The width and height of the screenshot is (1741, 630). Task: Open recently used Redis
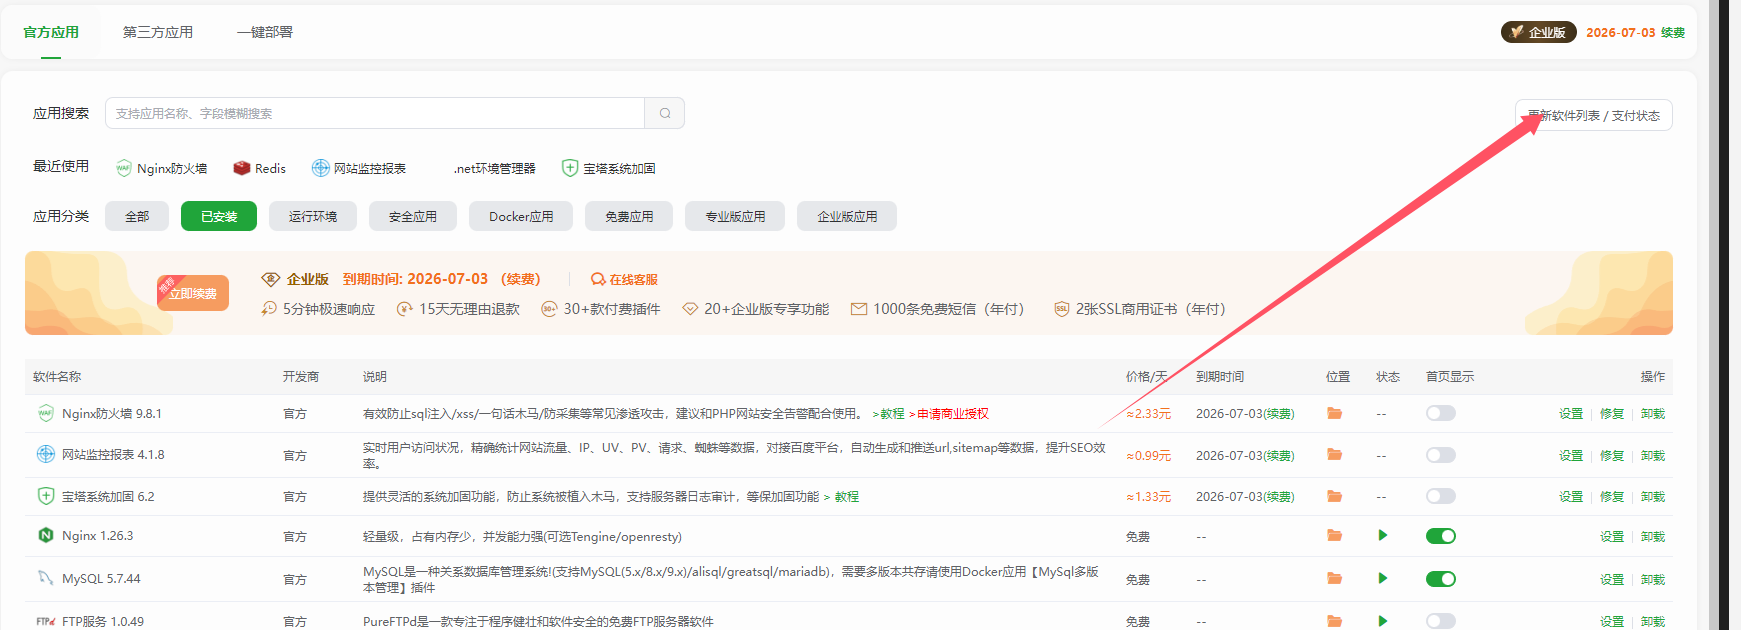[x=260, y=168]
